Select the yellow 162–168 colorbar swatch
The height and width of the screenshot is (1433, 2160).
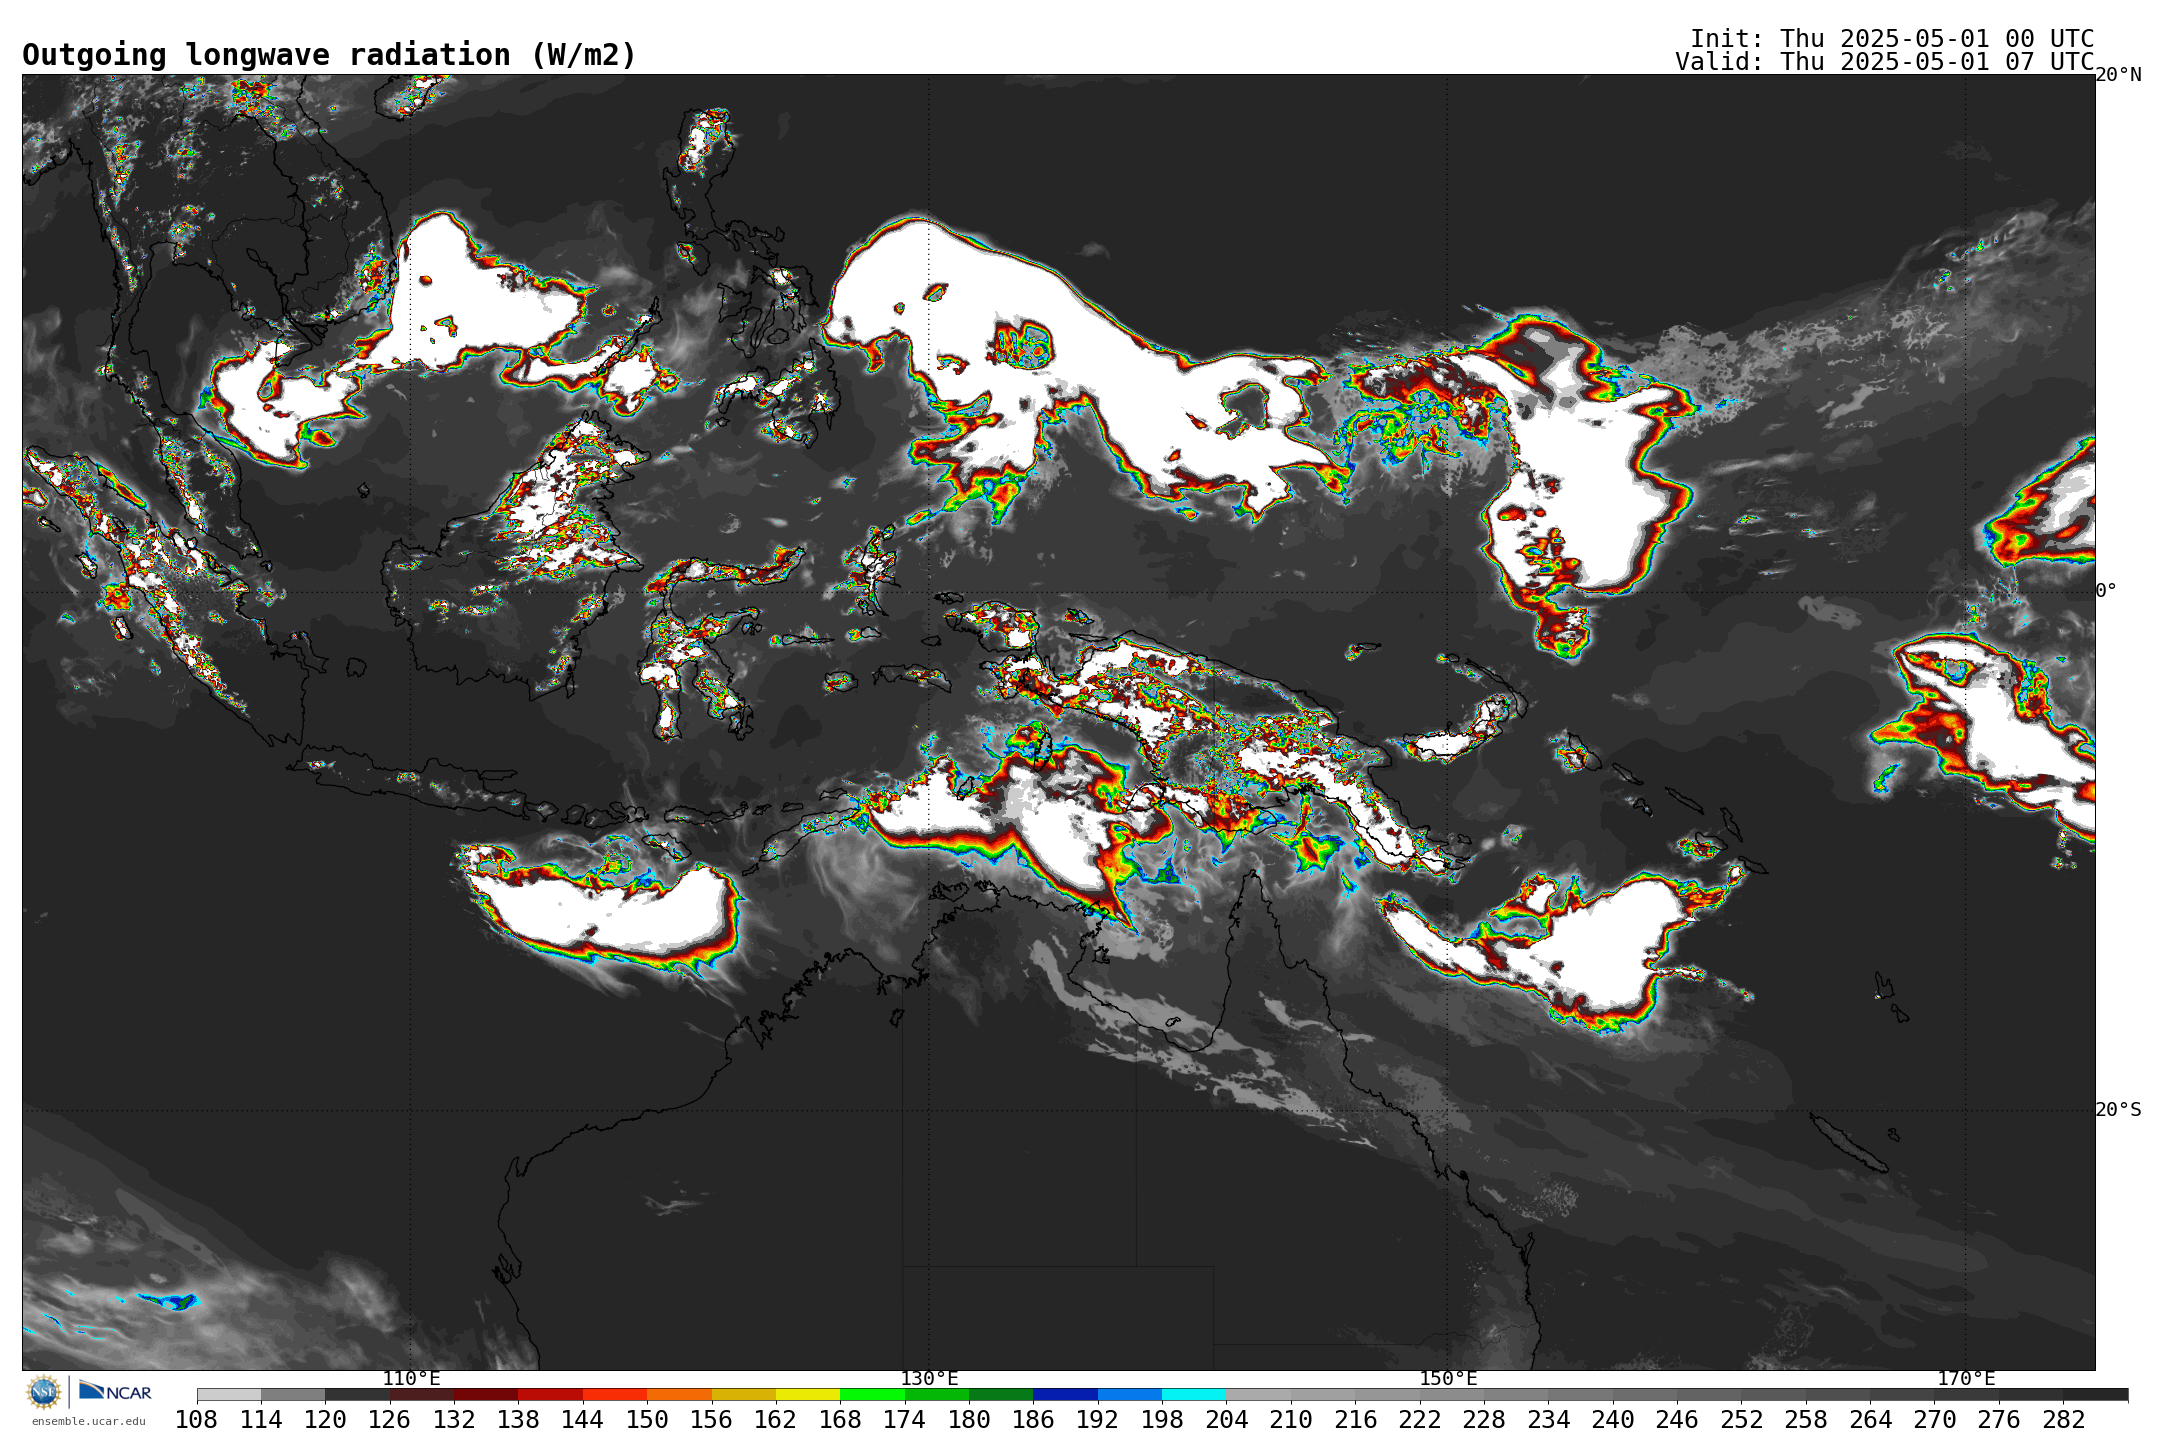[808, 1394]
